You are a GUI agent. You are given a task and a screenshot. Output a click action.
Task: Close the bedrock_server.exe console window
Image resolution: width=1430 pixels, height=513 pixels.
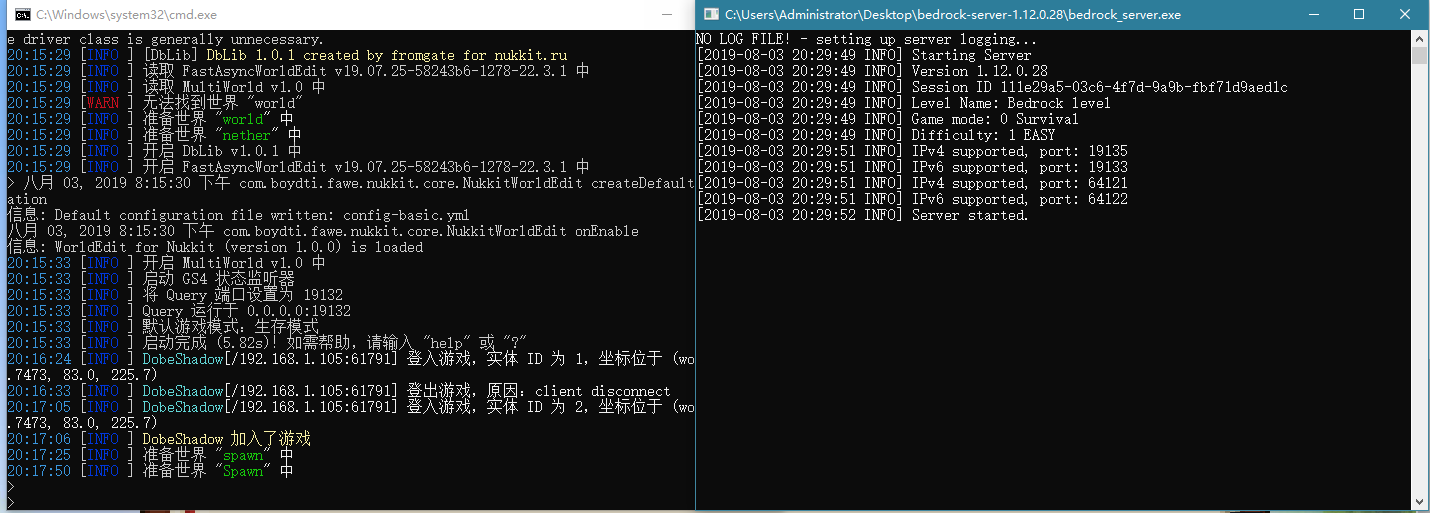click(1405, 15)
